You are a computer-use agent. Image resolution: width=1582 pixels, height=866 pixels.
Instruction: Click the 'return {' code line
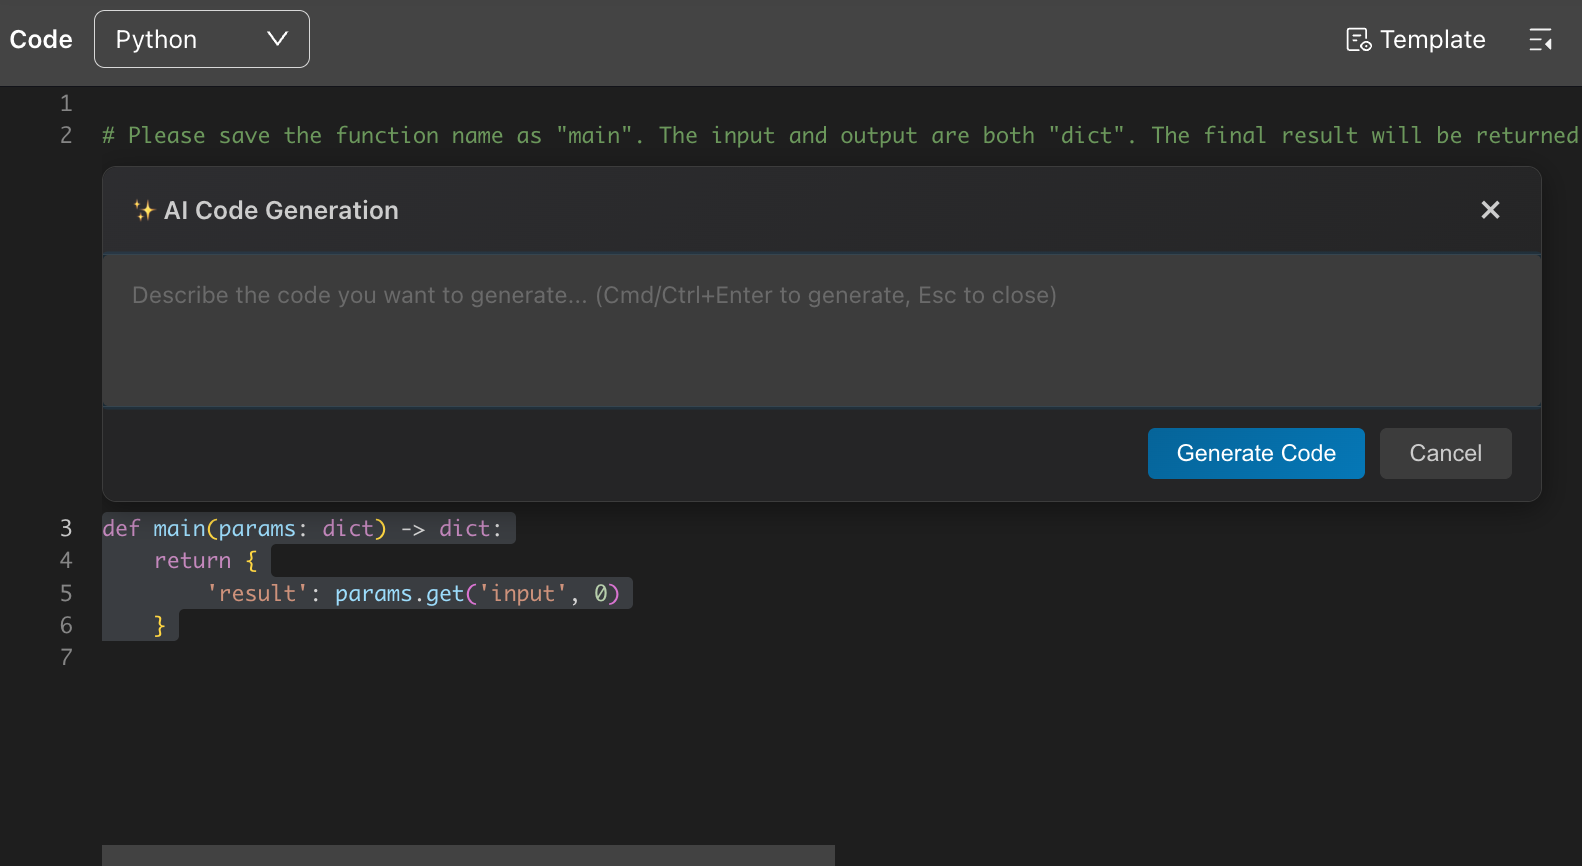205,561
